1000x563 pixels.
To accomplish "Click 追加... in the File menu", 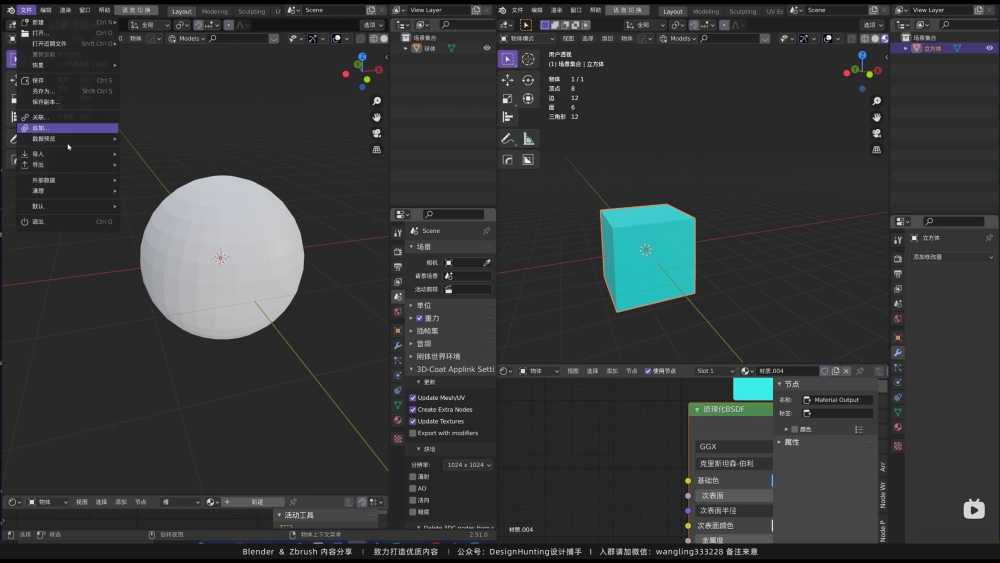I will (x=68, y=128).
